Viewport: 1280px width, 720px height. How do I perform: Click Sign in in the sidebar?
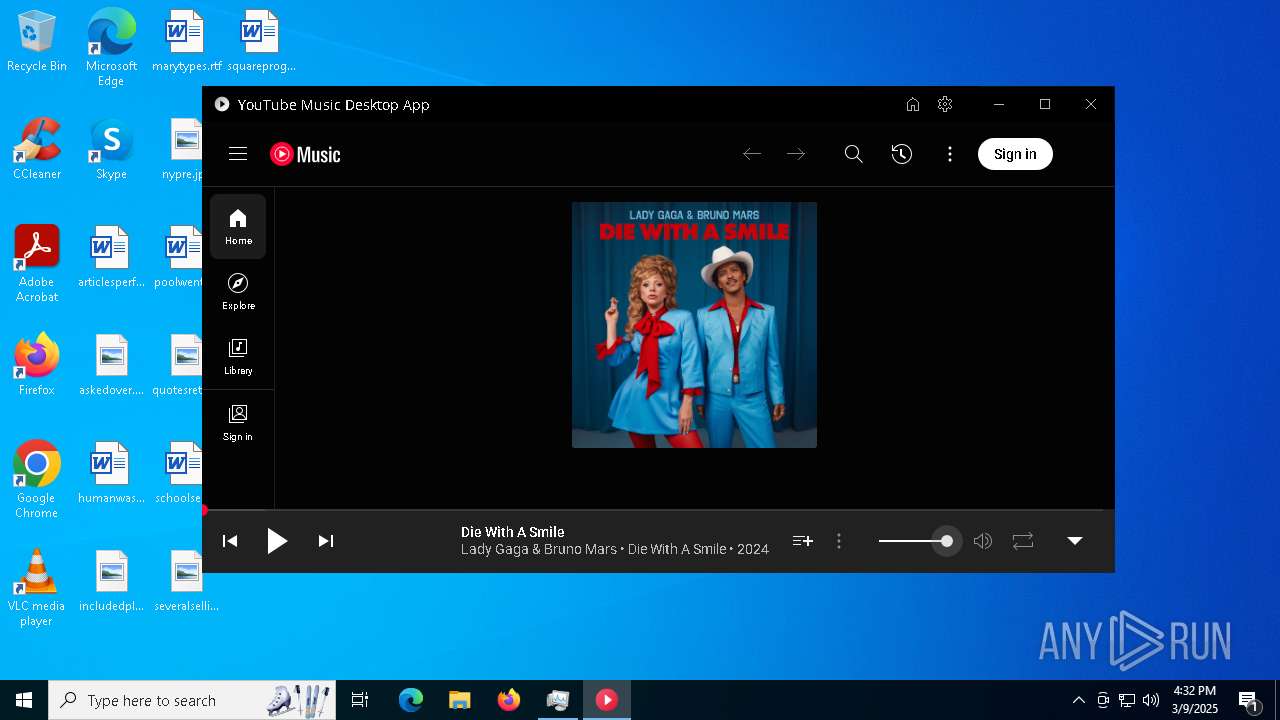pyautogui.click(x=238, y=423)
